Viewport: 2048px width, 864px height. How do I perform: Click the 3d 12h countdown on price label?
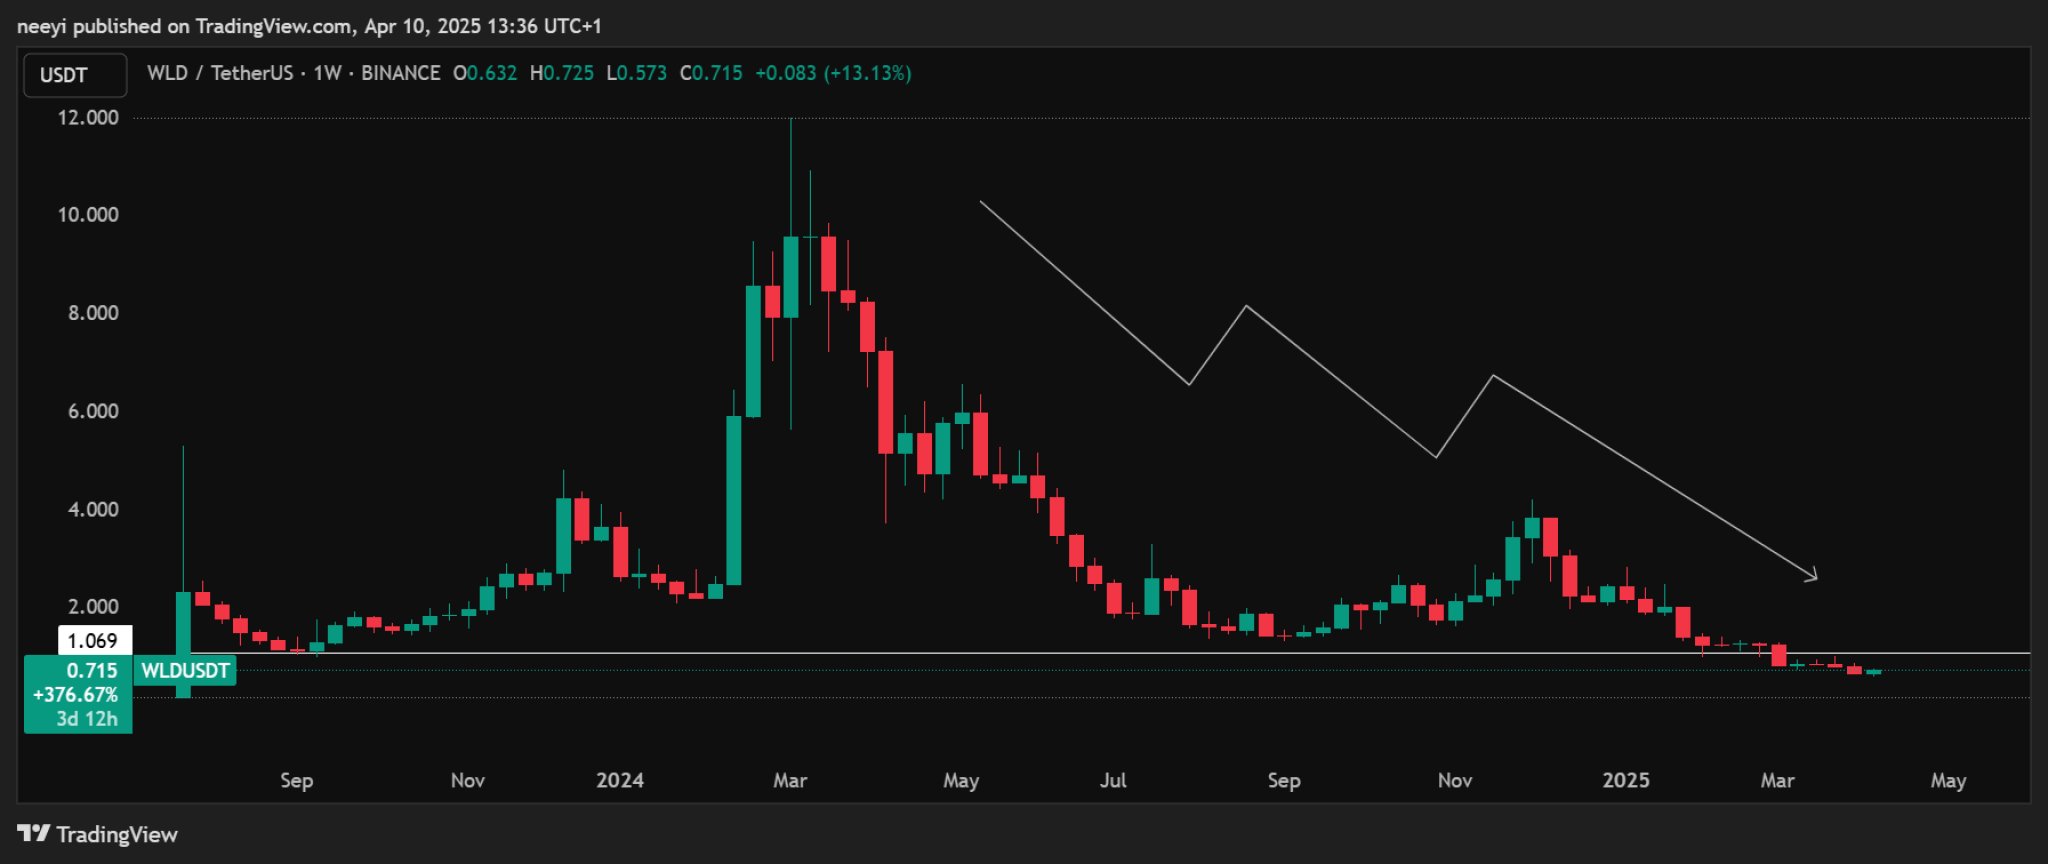pos(87,719)
